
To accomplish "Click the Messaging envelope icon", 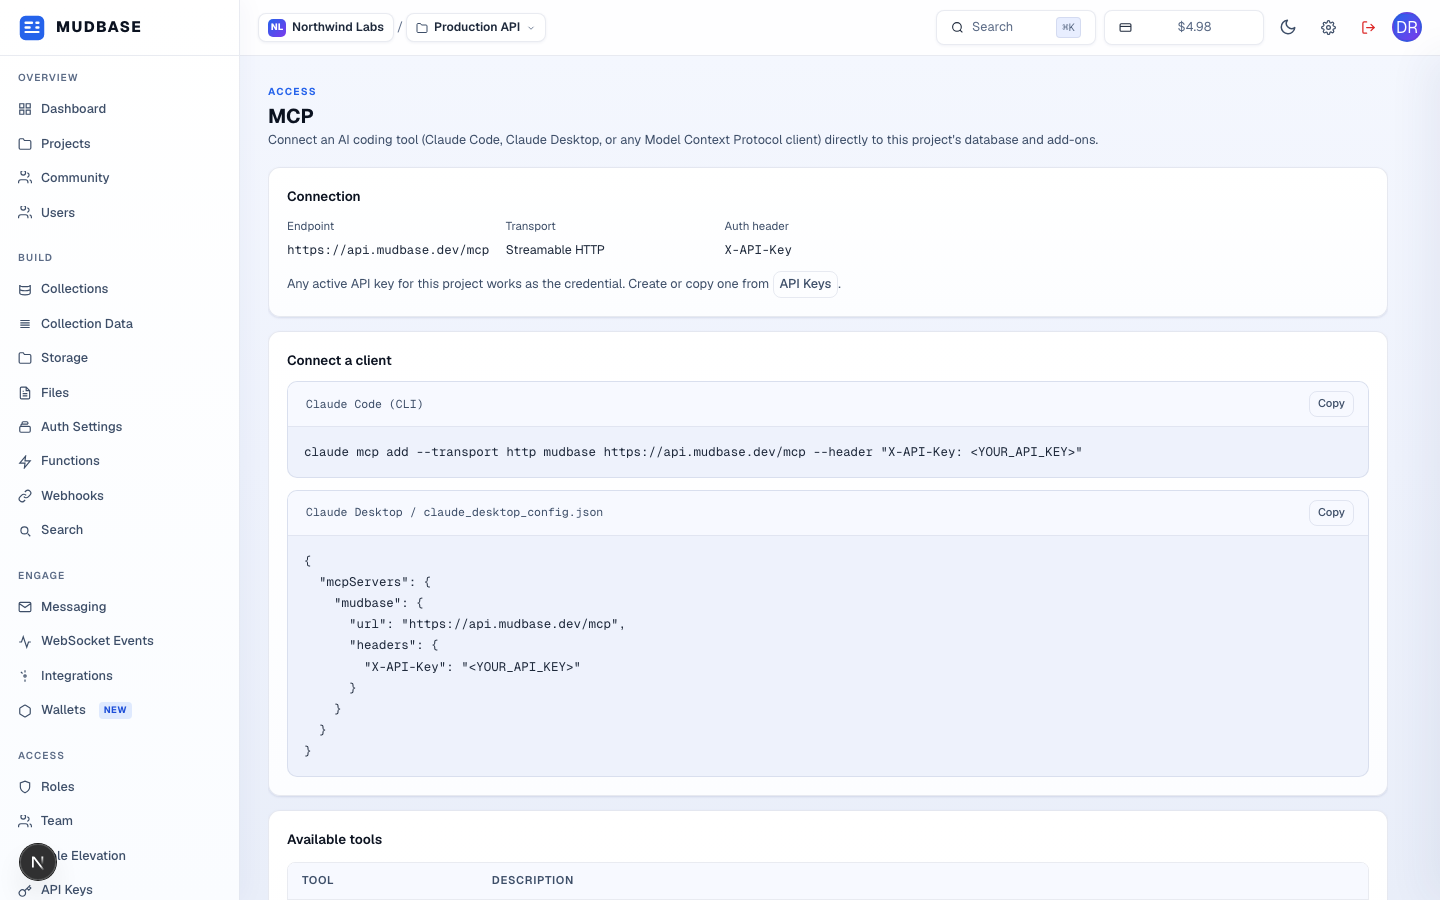I will click(x=25, y=607).
